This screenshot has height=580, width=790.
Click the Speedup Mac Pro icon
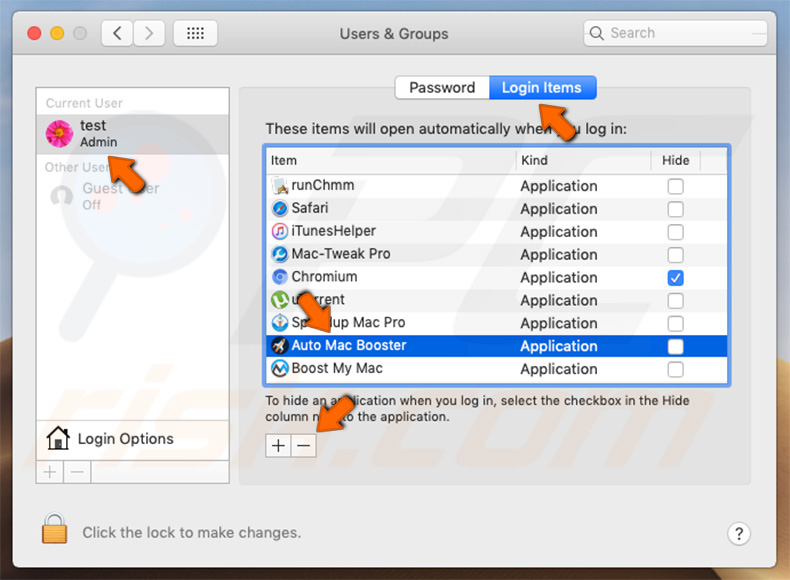[x=280, y=323]
